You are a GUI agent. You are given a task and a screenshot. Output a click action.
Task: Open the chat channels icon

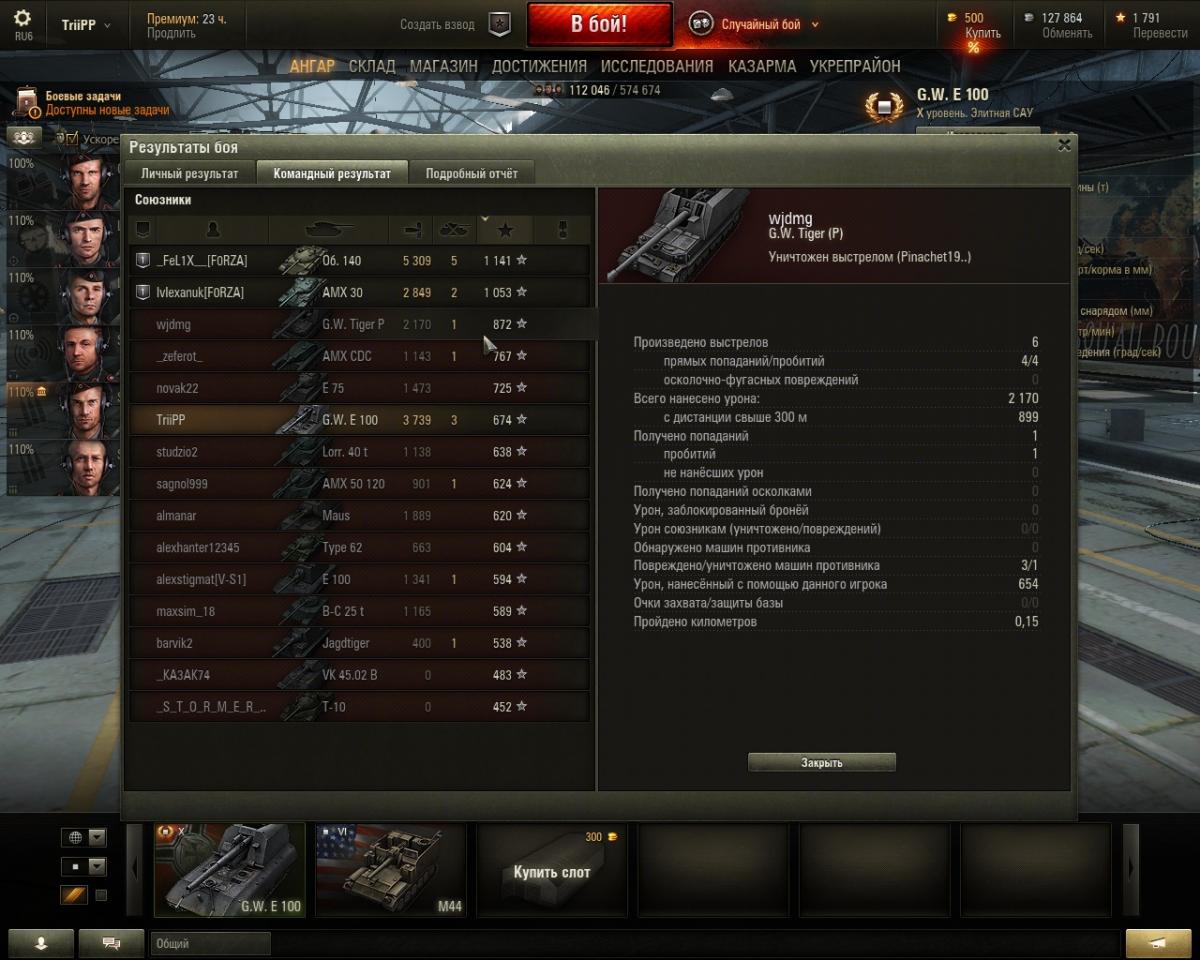tap(111, 942)
